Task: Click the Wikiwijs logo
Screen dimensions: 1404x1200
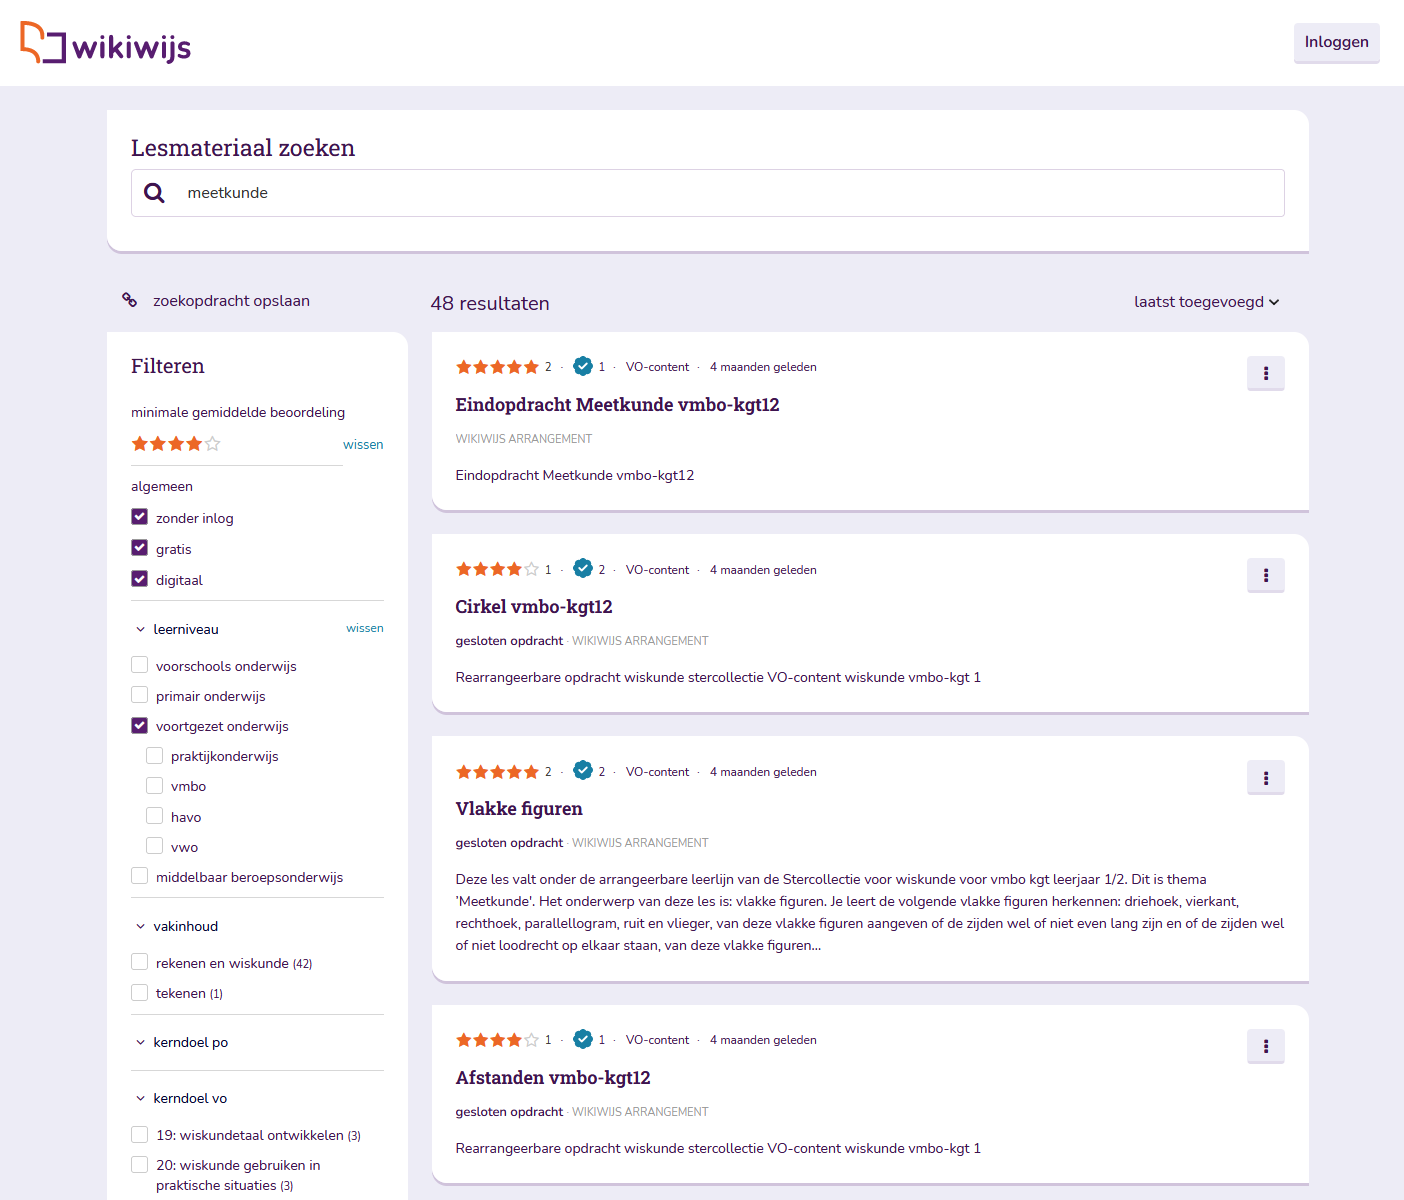Action: [x=105, y=43]
